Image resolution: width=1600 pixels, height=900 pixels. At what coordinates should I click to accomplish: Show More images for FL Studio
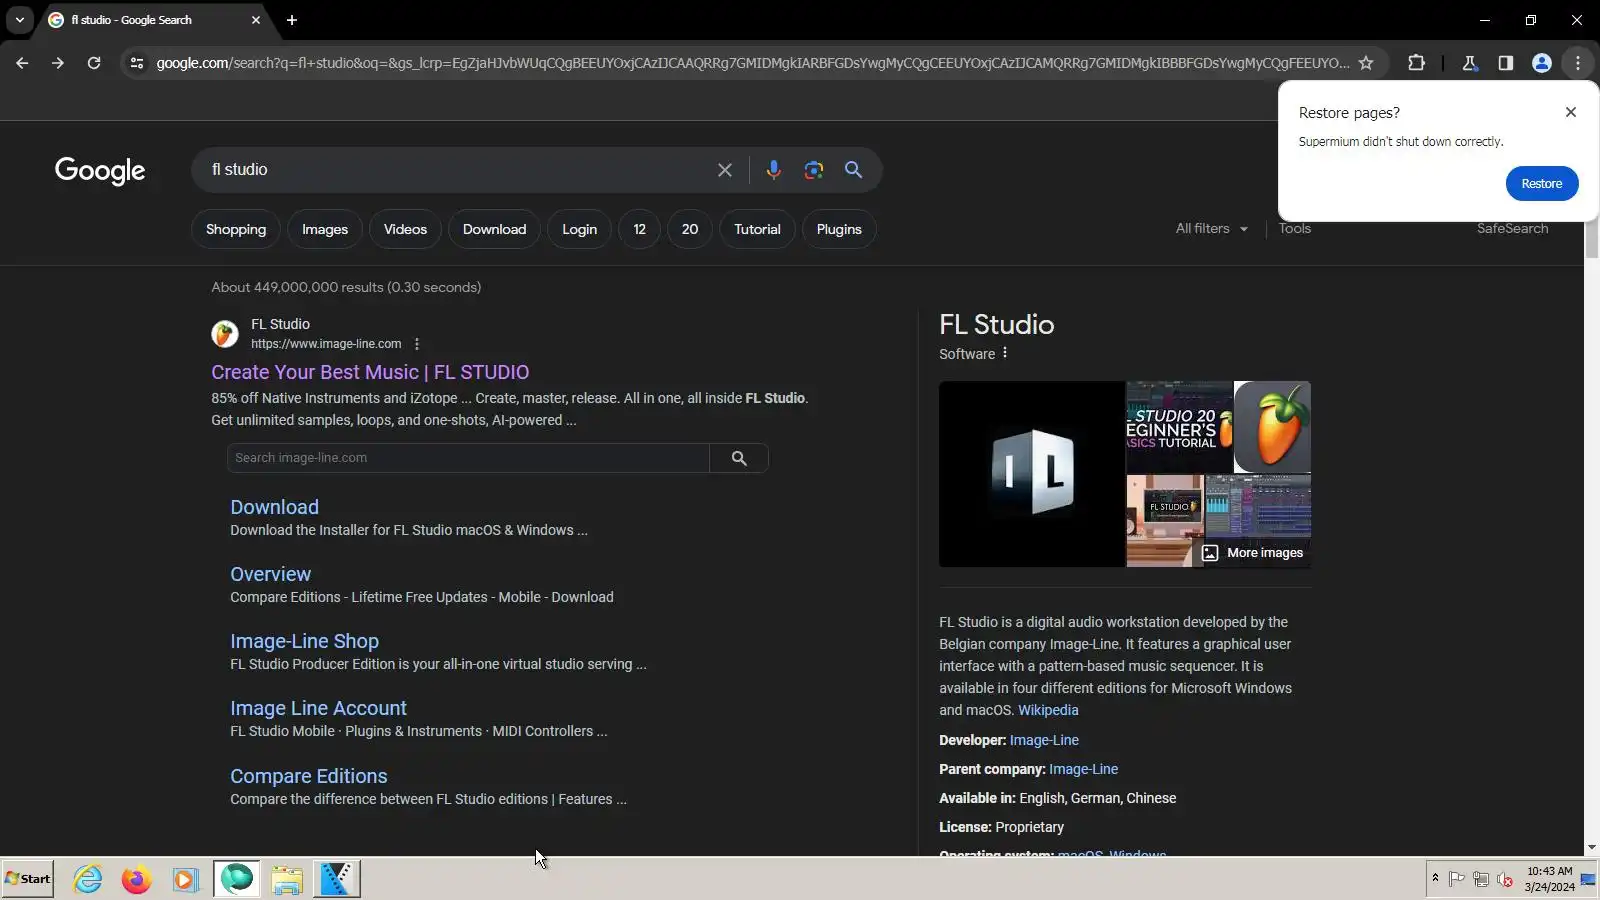[x=1252, y=553]
